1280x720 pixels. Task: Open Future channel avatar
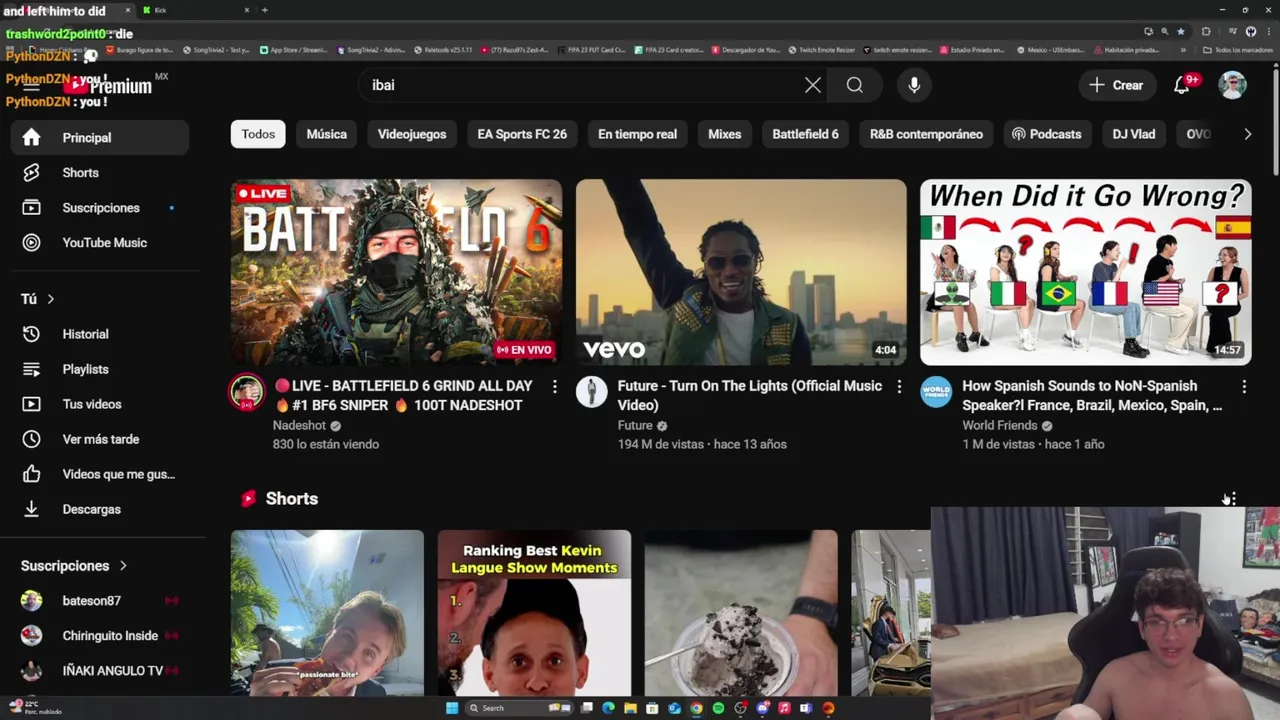(591, 392)
